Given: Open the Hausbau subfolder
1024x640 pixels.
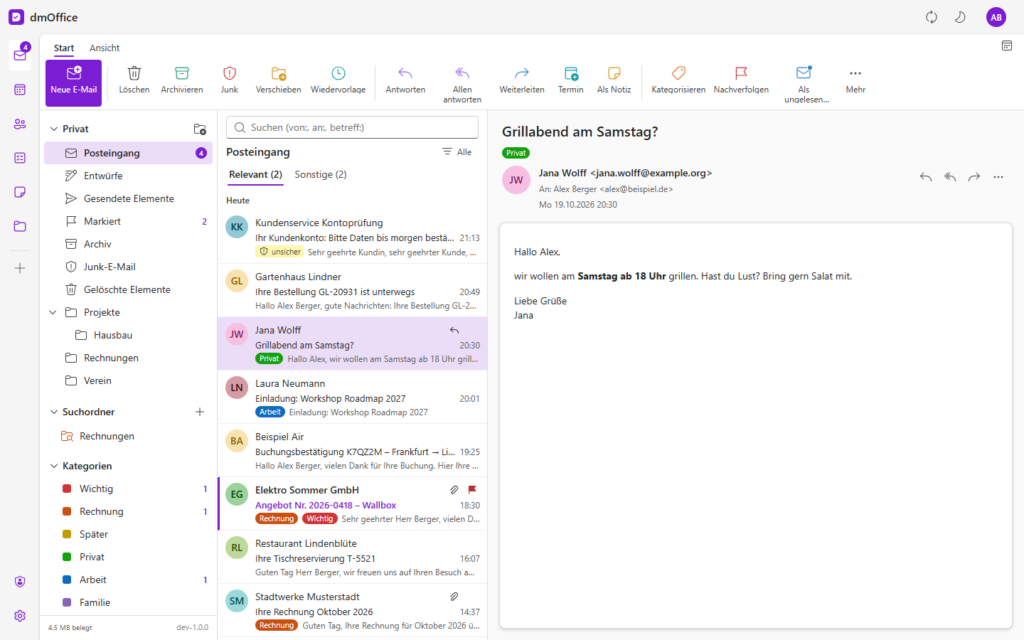Looking at the screenshot, I should pyautogui.click(x=129, y=335).
